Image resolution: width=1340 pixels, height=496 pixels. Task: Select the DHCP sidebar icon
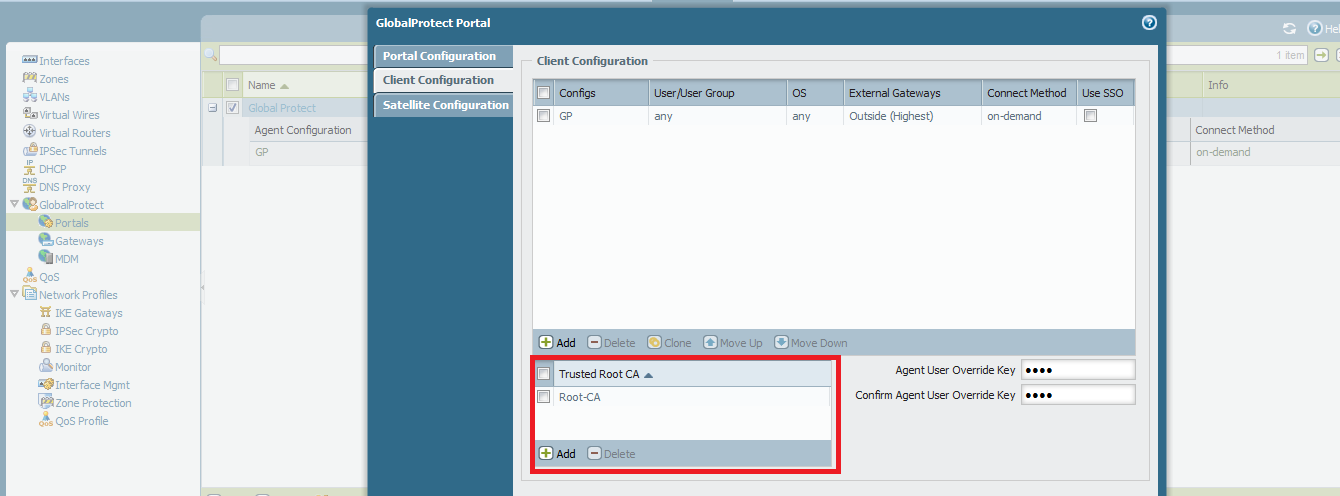(x=30, y=169)
